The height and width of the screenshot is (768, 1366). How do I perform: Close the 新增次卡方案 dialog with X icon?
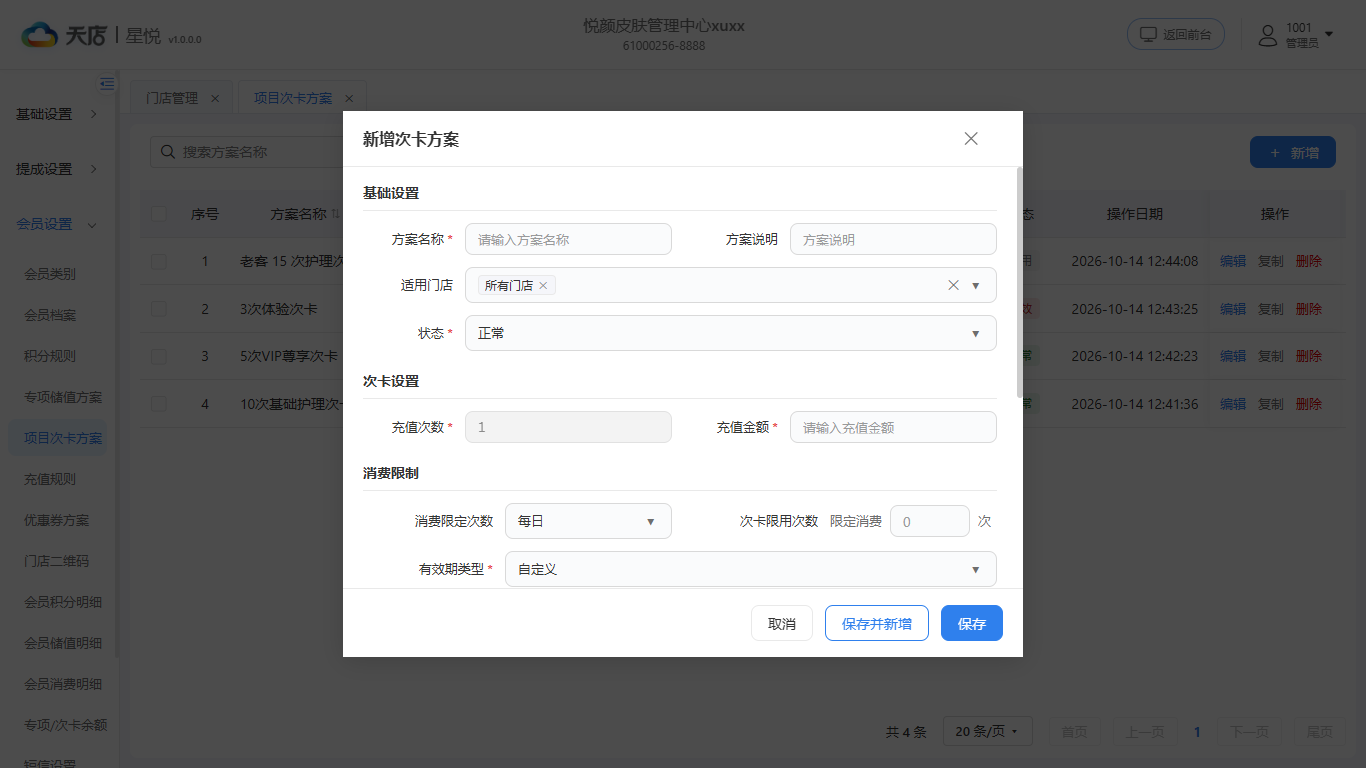point(971,139)
